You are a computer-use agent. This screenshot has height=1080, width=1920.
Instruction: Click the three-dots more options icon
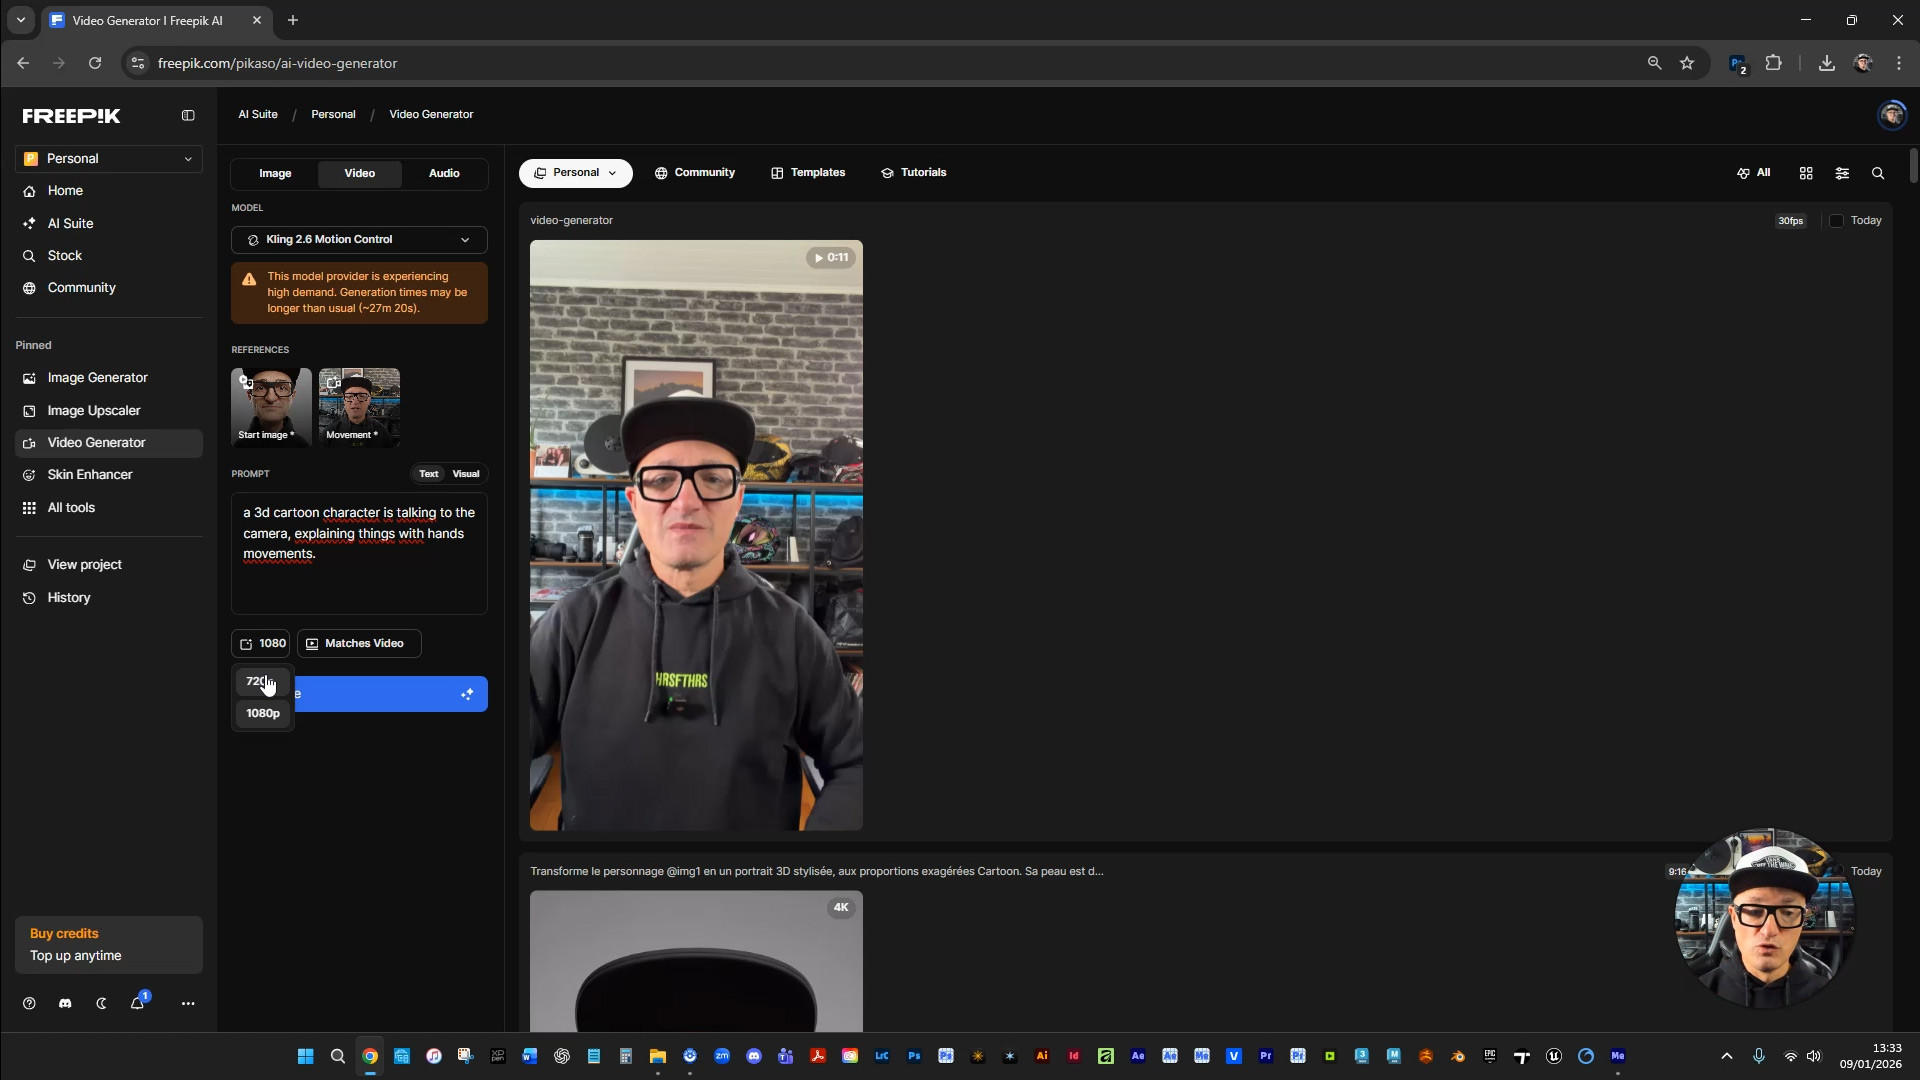[x=188, y=1003]
